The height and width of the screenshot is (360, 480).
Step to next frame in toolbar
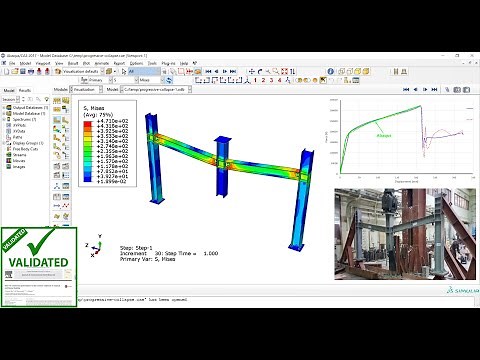(x=225, y=71)
